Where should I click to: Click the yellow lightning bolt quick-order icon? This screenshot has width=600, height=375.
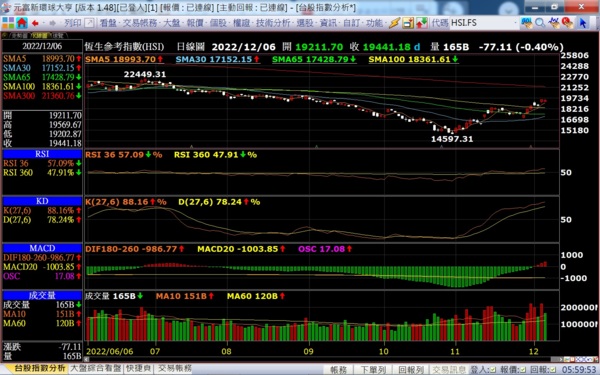395,23
